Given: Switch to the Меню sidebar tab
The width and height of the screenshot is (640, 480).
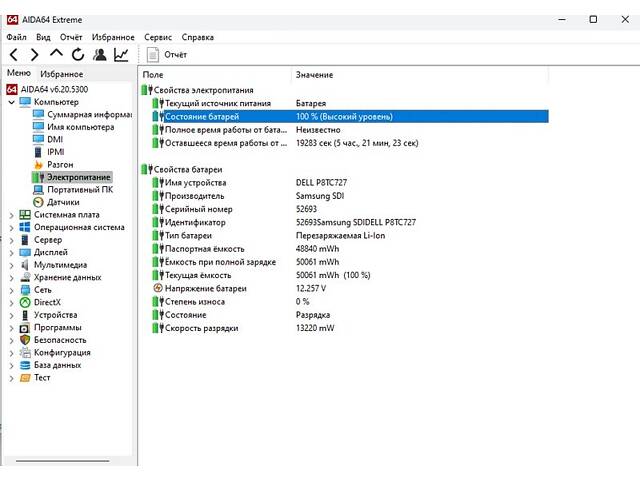Looking at the screenshot, I should [x=19, y=73].
